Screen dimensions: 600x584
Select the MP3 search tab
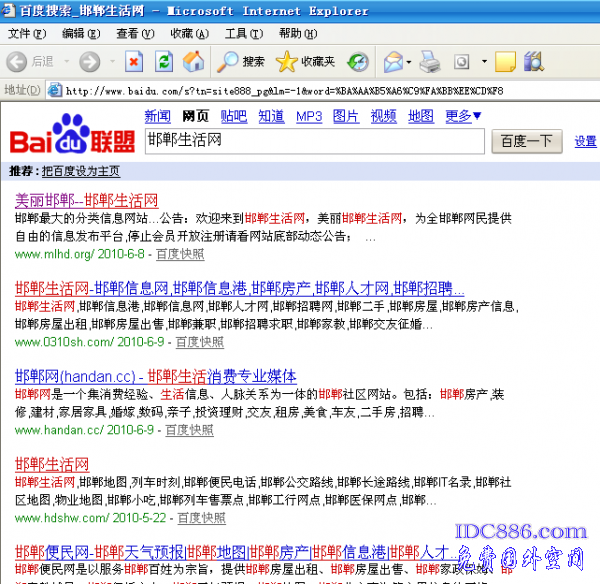tap(309, 116)
